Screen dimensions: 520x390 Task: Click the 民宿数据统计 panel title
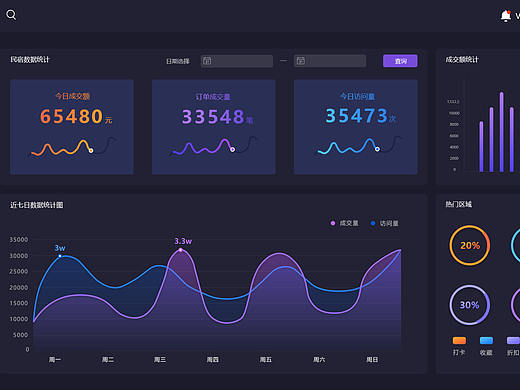(30, 60)
